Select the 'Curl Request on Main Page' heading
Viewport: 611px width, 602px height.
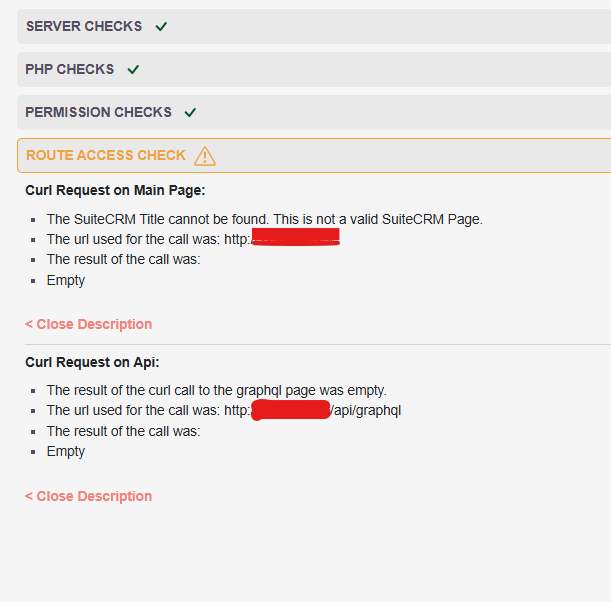click(x=115, y=190)
